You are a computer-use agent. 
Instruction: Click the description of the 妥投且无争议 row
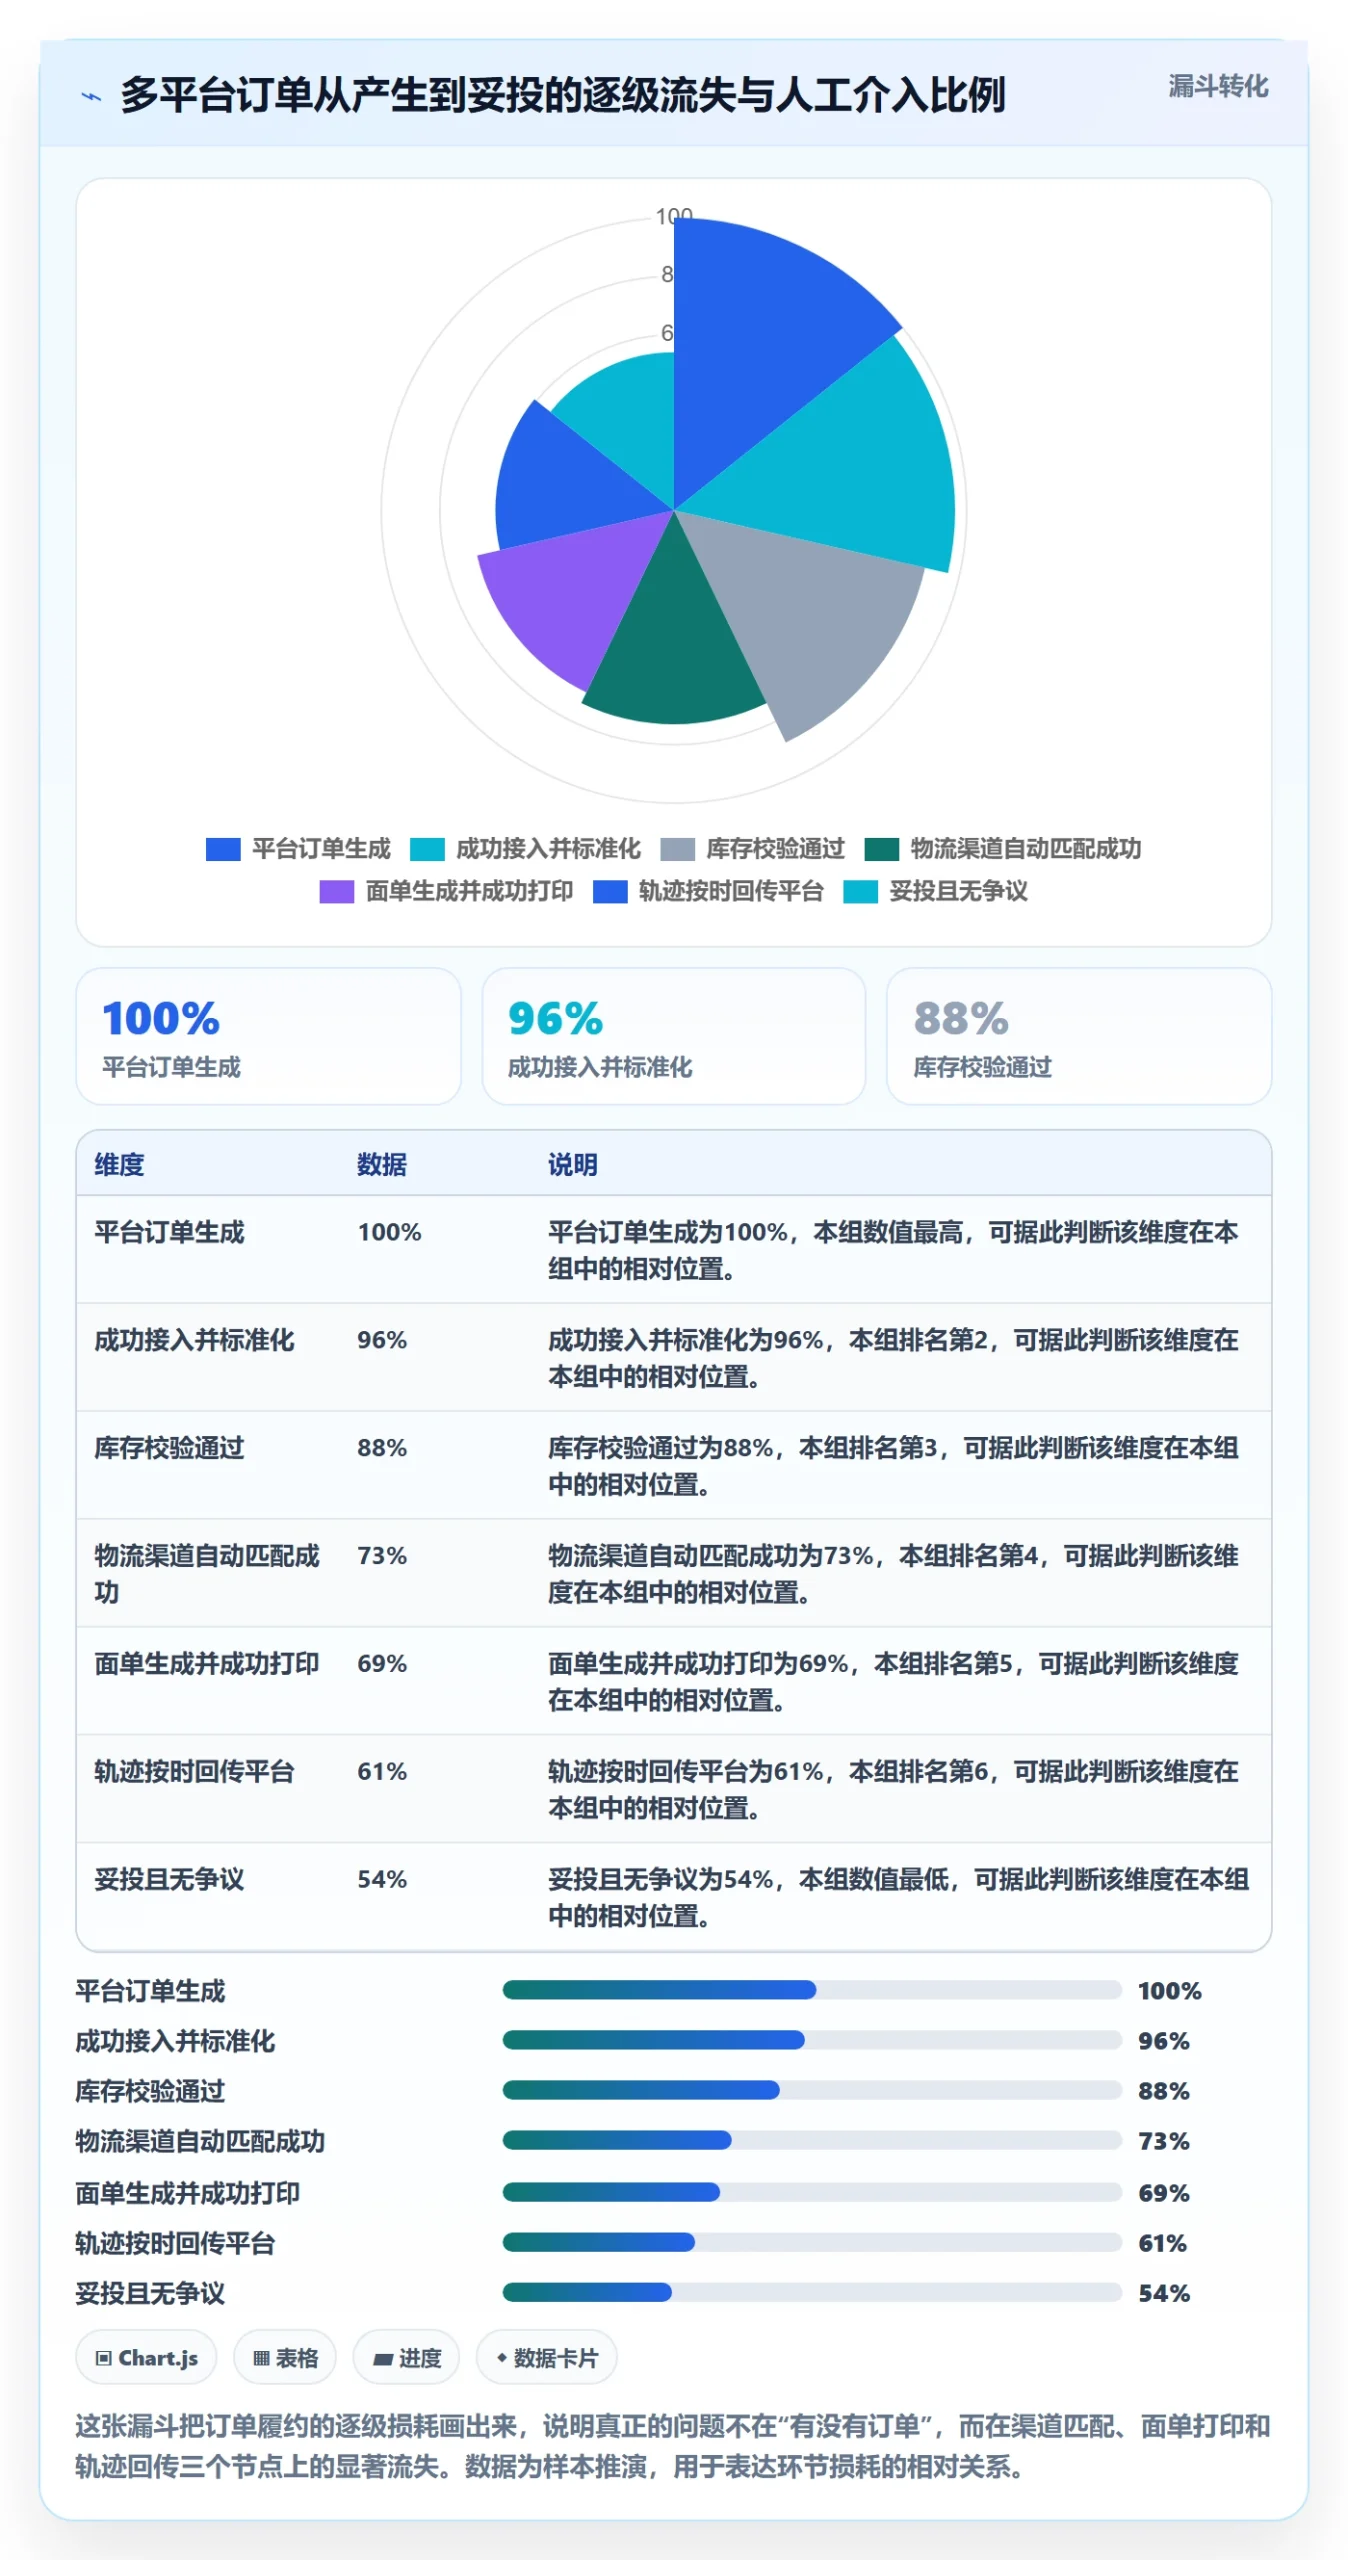(x=898, y=1898)
